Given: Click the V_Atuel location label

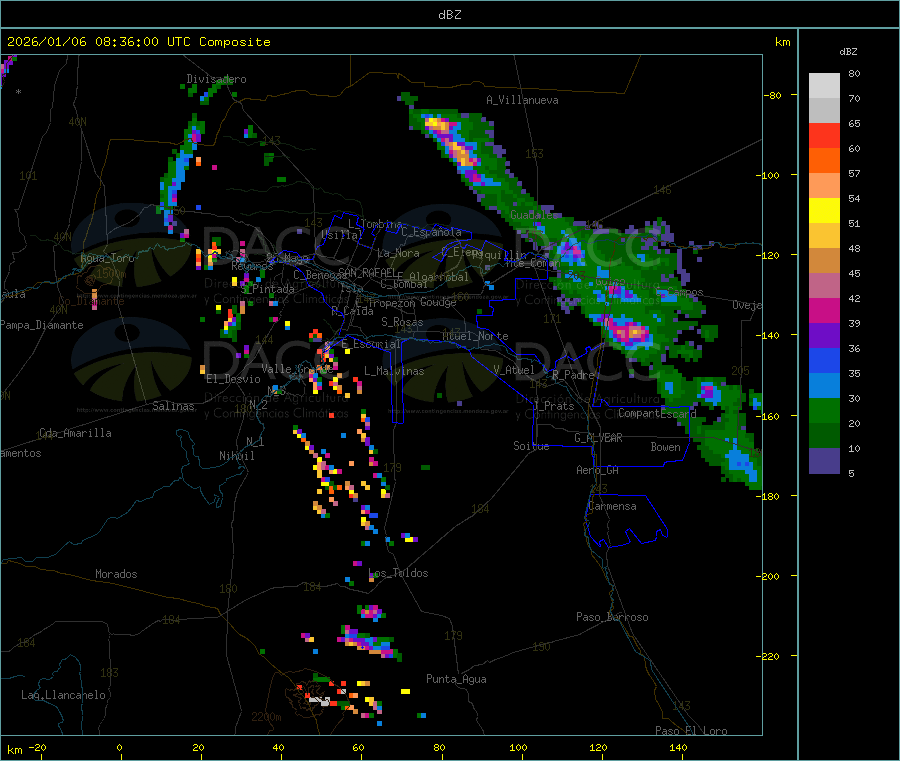Looking at the screenshot, I should click(x=514, y=370).
